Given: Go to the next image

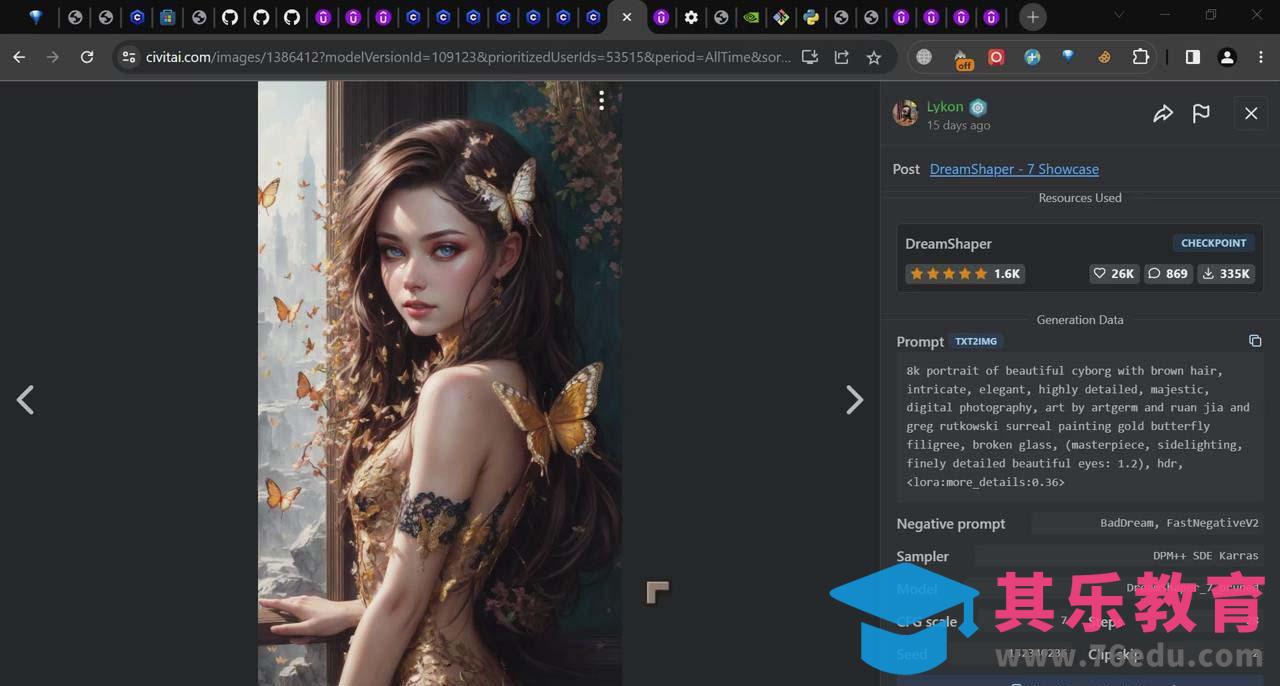Looking at the screenshot, I should tap(854, 400).
